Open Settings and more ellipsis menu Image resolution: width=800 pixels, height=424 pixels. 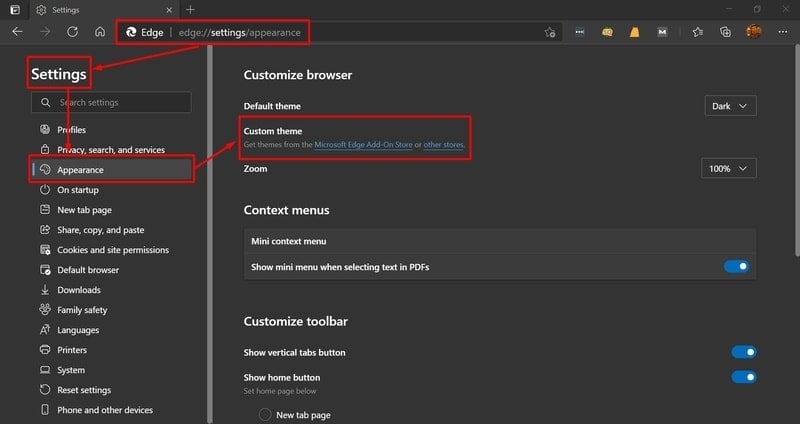(x=783, y=32)
